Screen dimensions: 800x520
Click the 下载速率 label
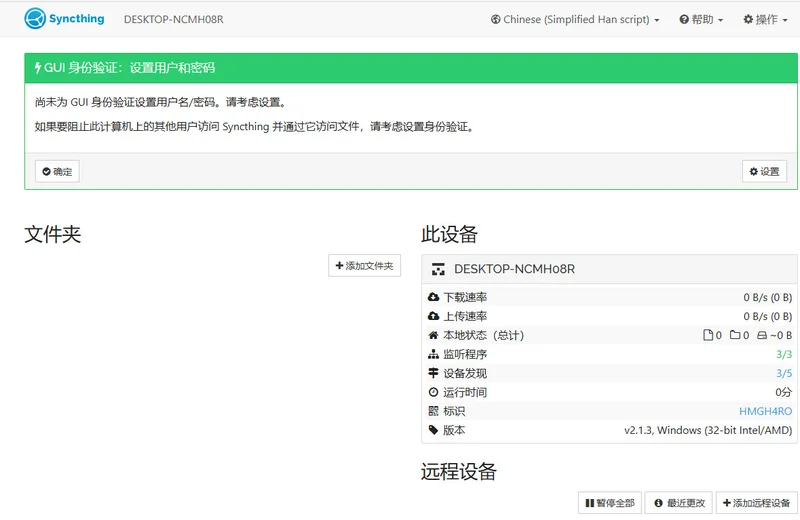coord(465,297)
